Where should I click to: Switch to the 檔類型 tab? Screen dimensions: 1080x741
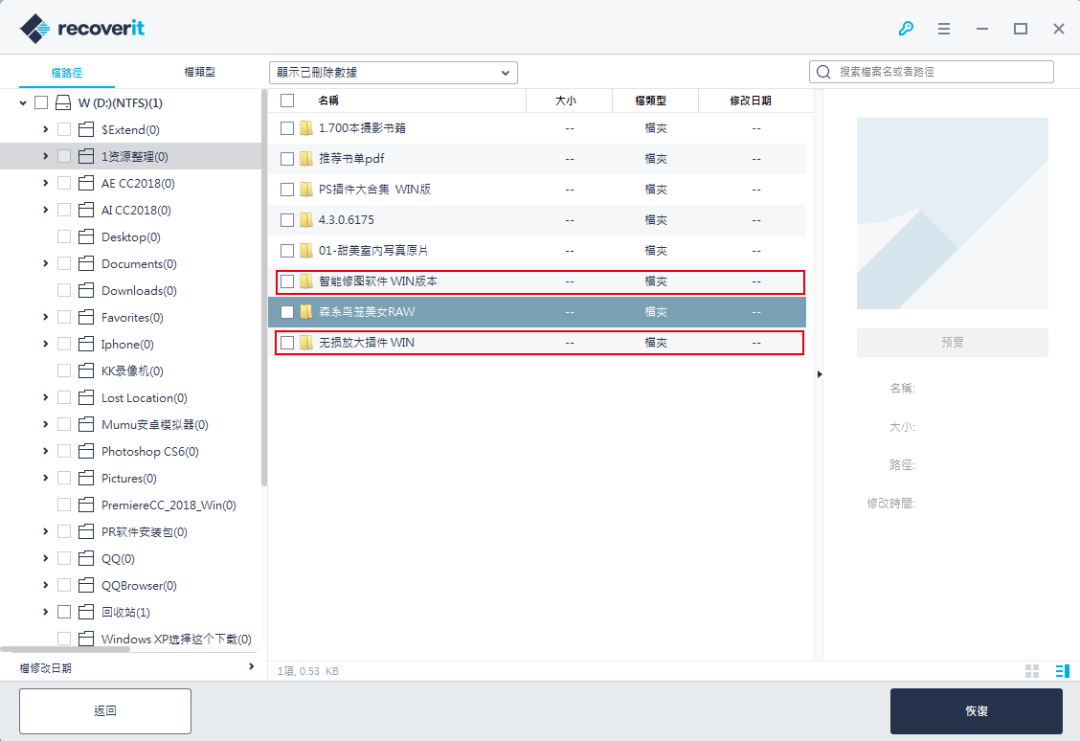click(x=200, y=72)
